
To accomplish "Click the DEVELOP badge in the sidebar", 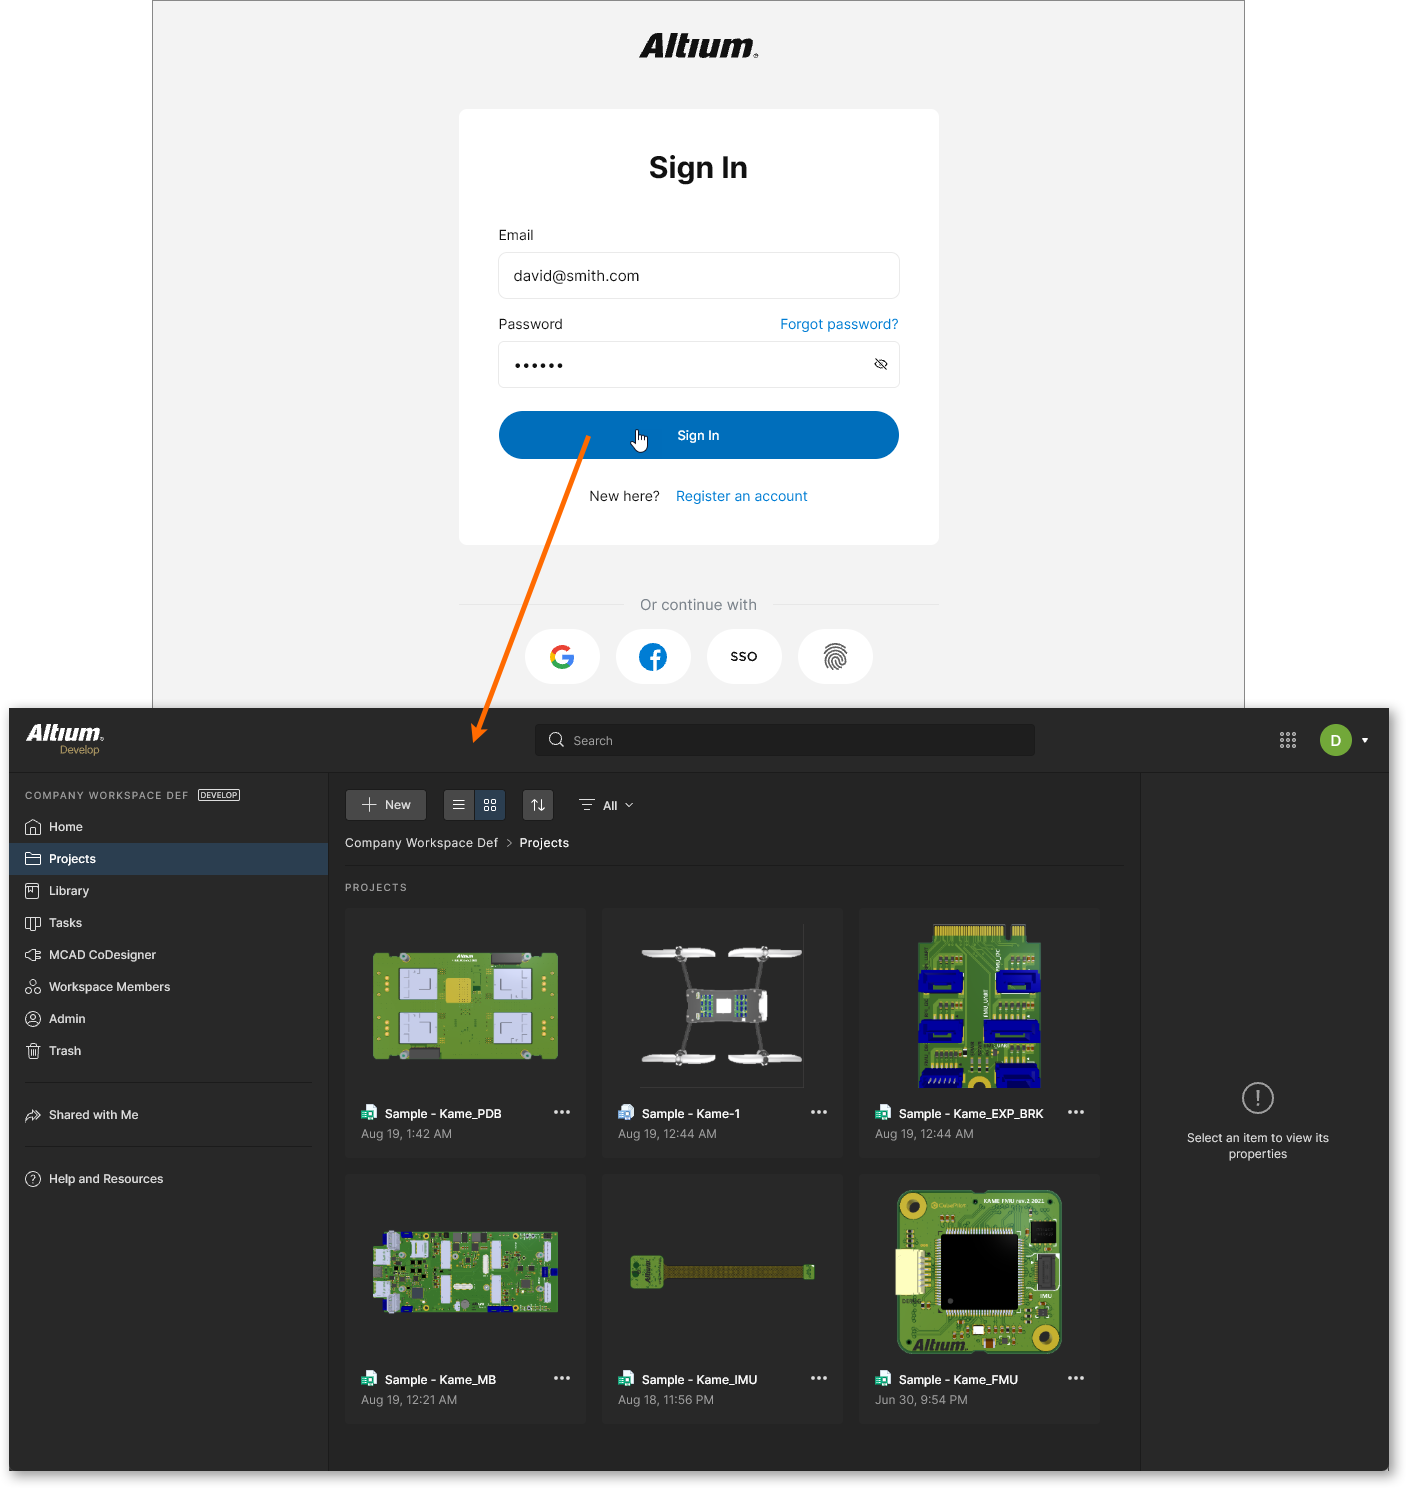I will pyautogui.click(x=219, y=795).
